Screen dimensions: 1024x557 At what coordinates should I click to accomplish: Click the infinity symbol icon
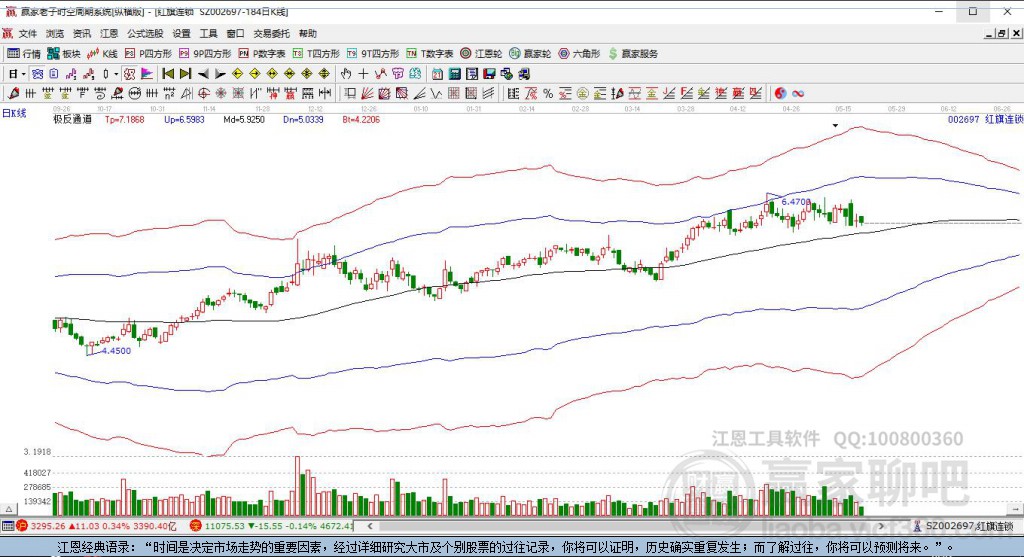coord(798,93)
